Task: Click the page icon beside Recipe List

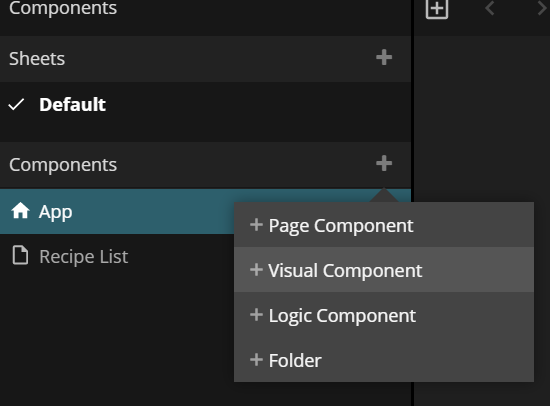Action: 20,255
